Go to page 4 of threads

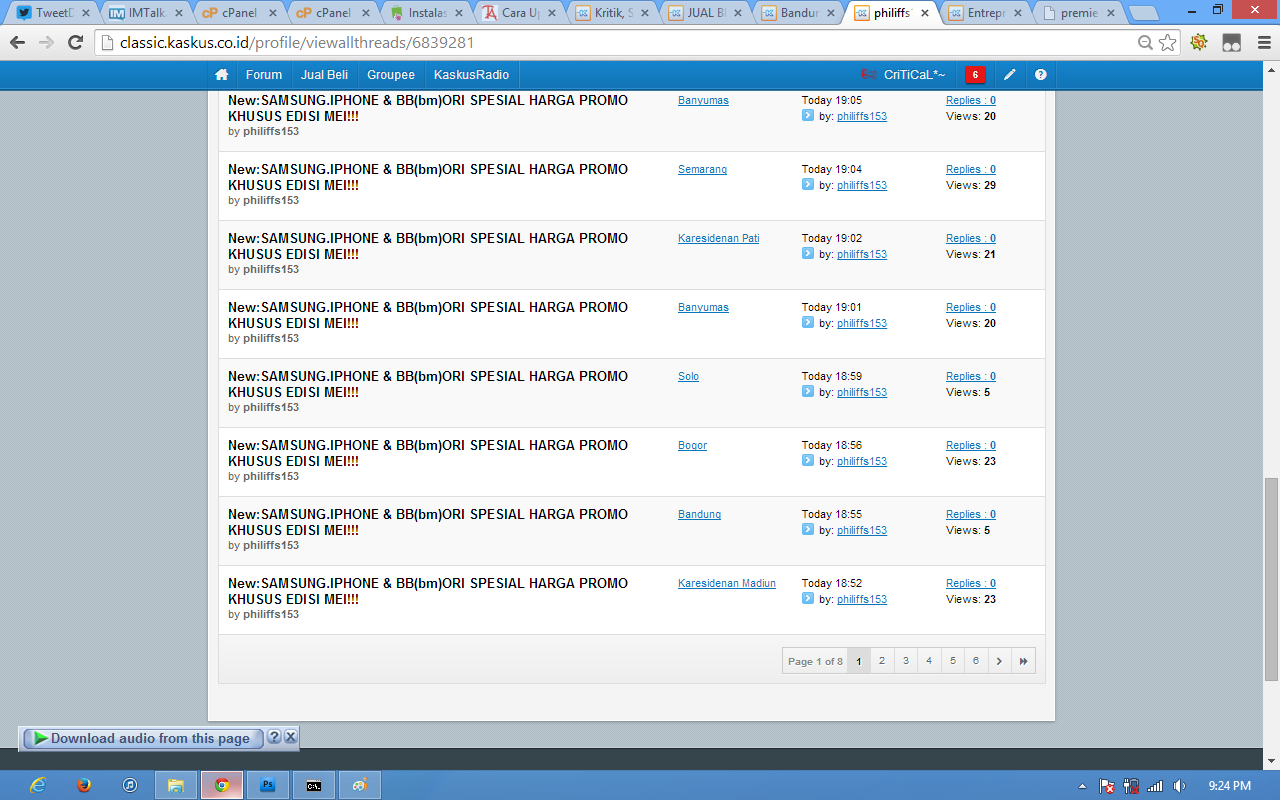pos(929,661)
